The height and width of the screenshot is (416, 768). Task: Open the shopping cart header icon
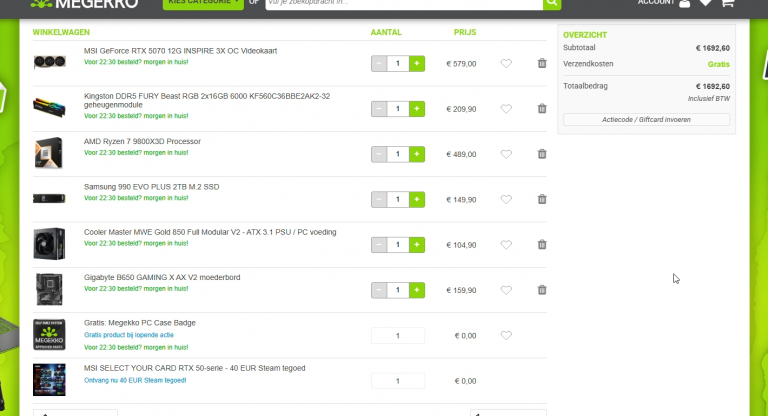click(x=727, y=3)
